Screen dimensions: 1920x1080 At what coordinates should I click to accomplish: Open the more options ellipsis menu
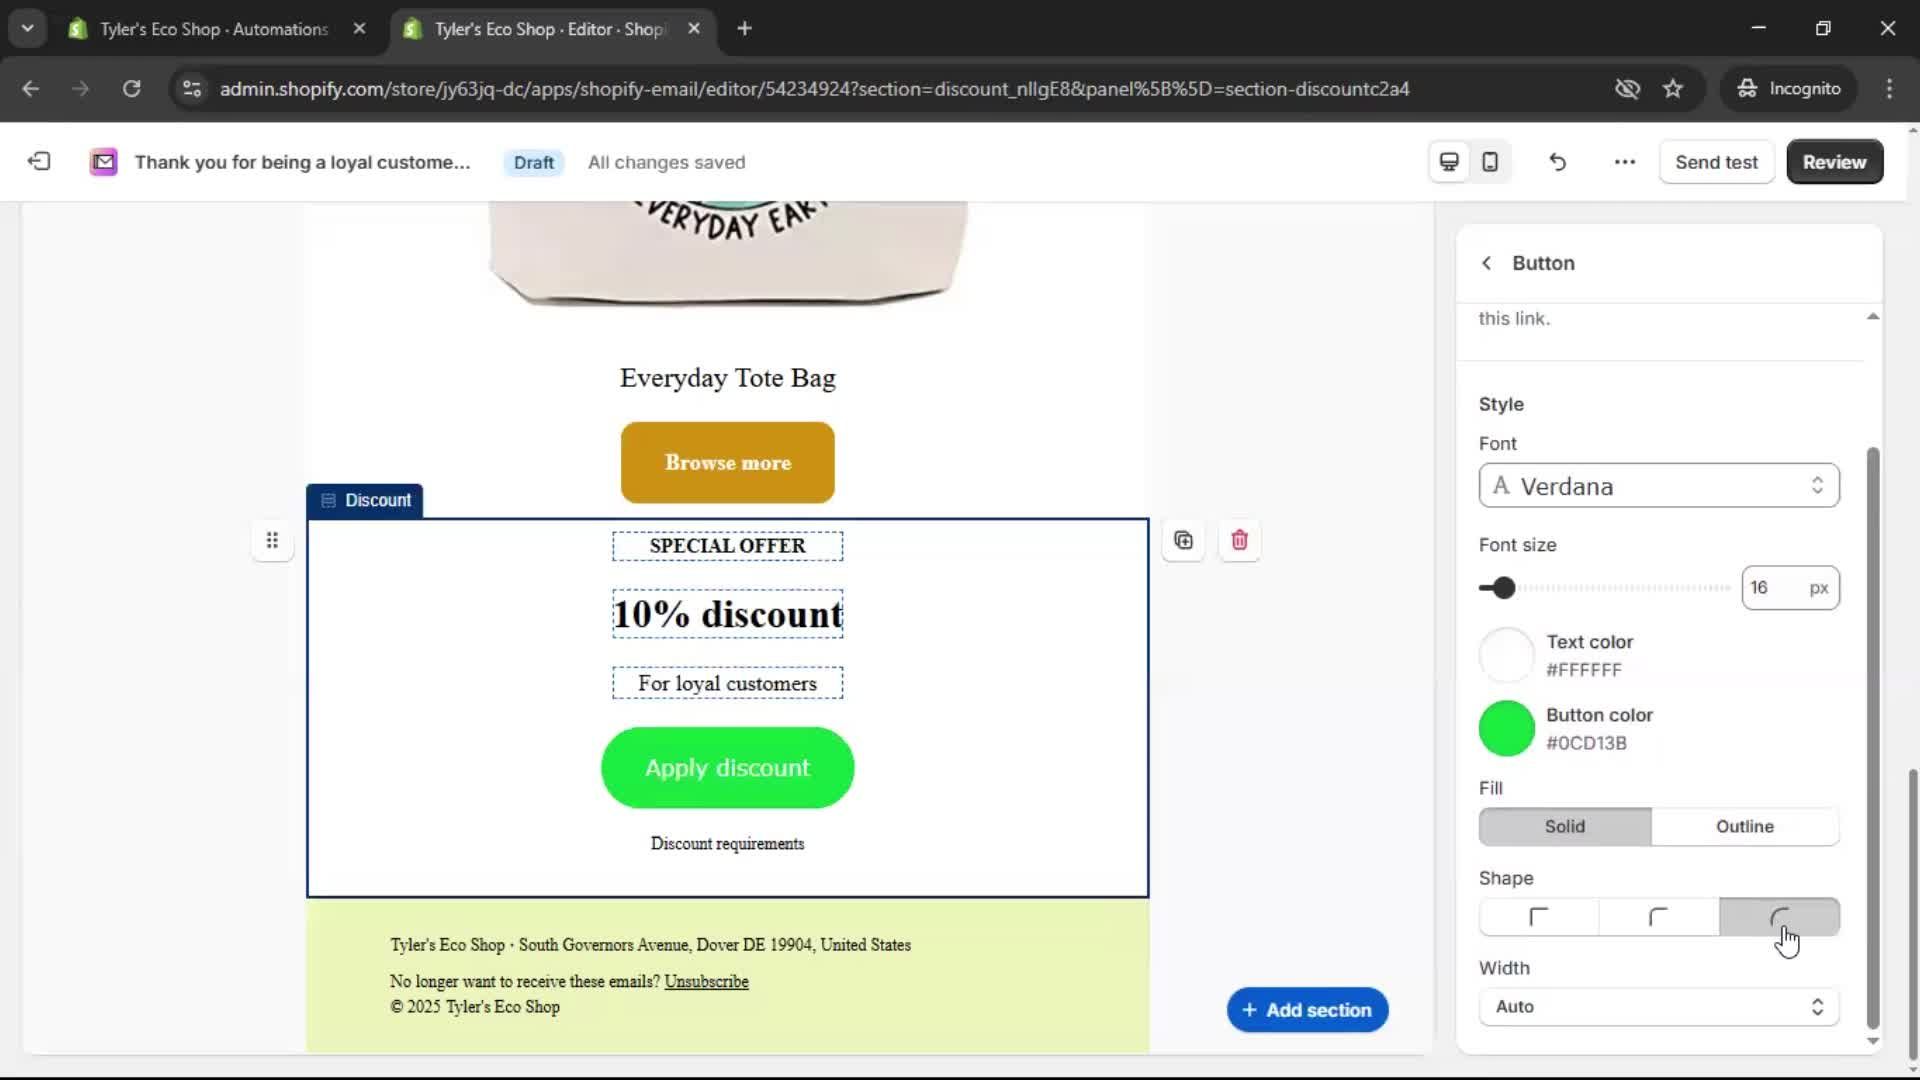pos(1623,161)
